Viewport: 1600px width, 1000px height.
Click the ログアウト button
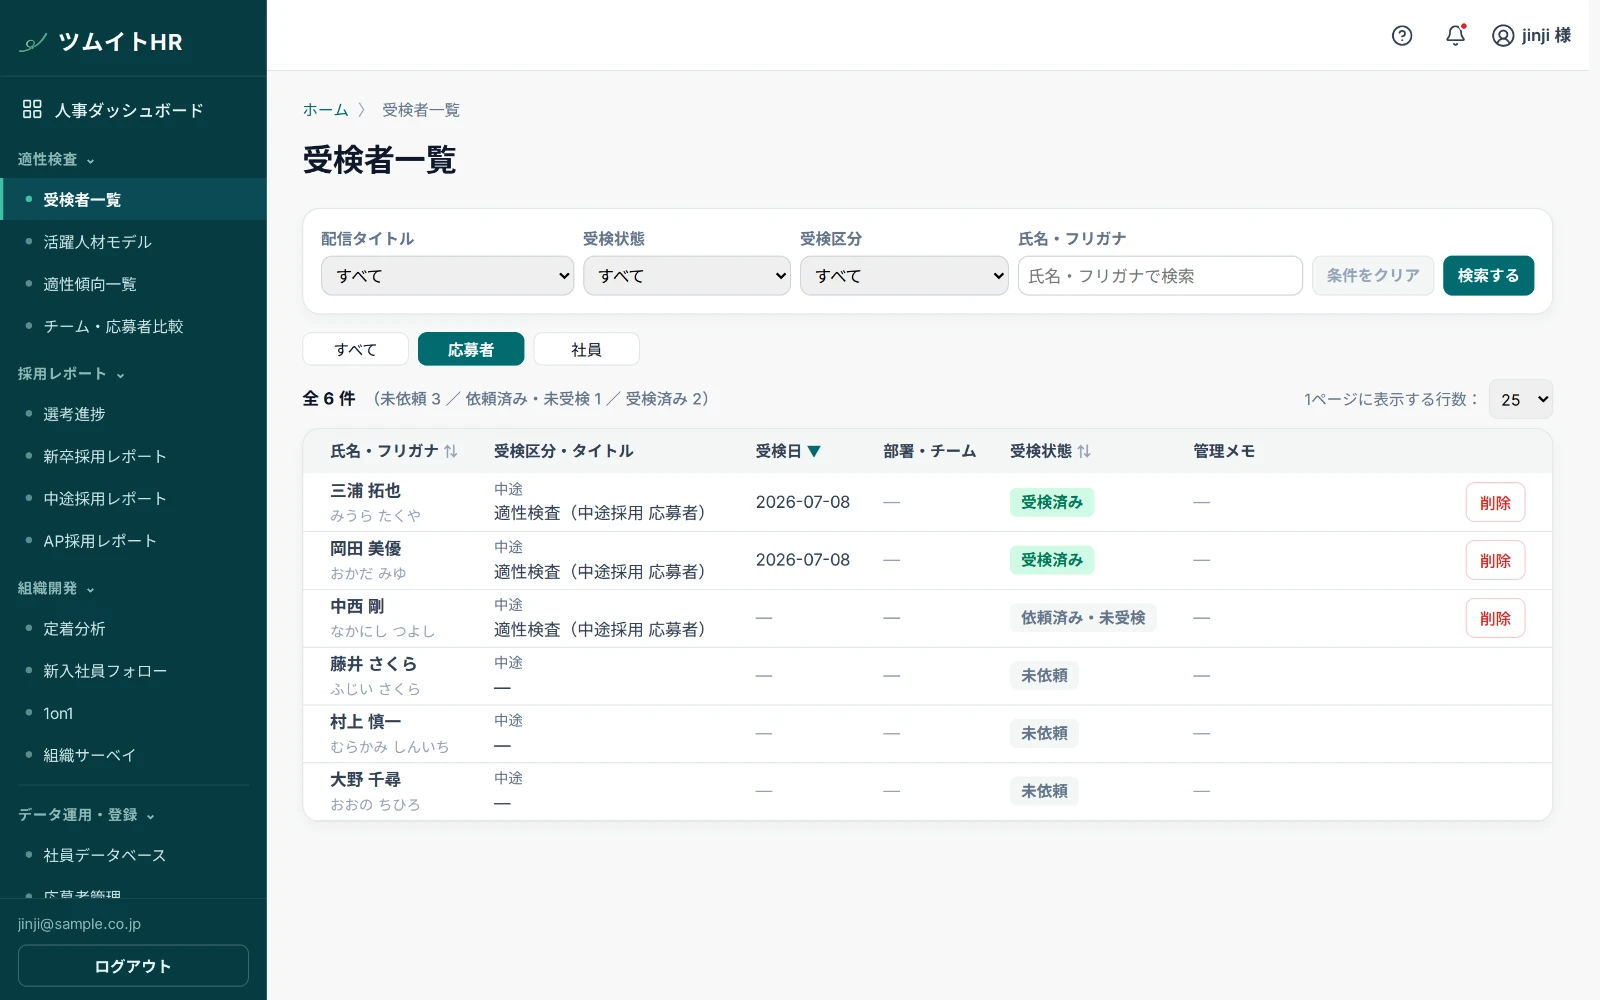coord(133,966)
